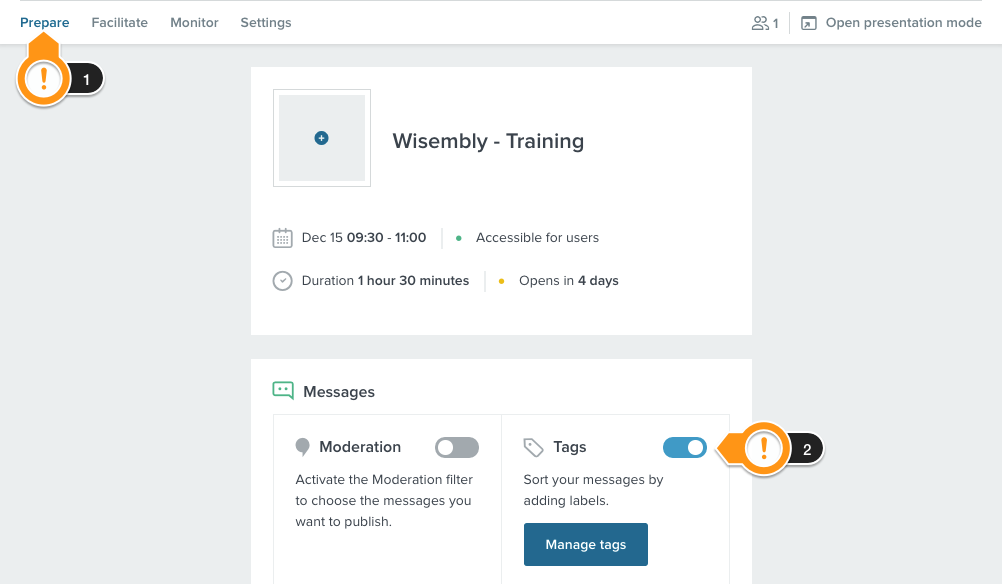This screenshot has width=1002, height=584.
Task: Open the Settings tab
Action: [266, 23]
